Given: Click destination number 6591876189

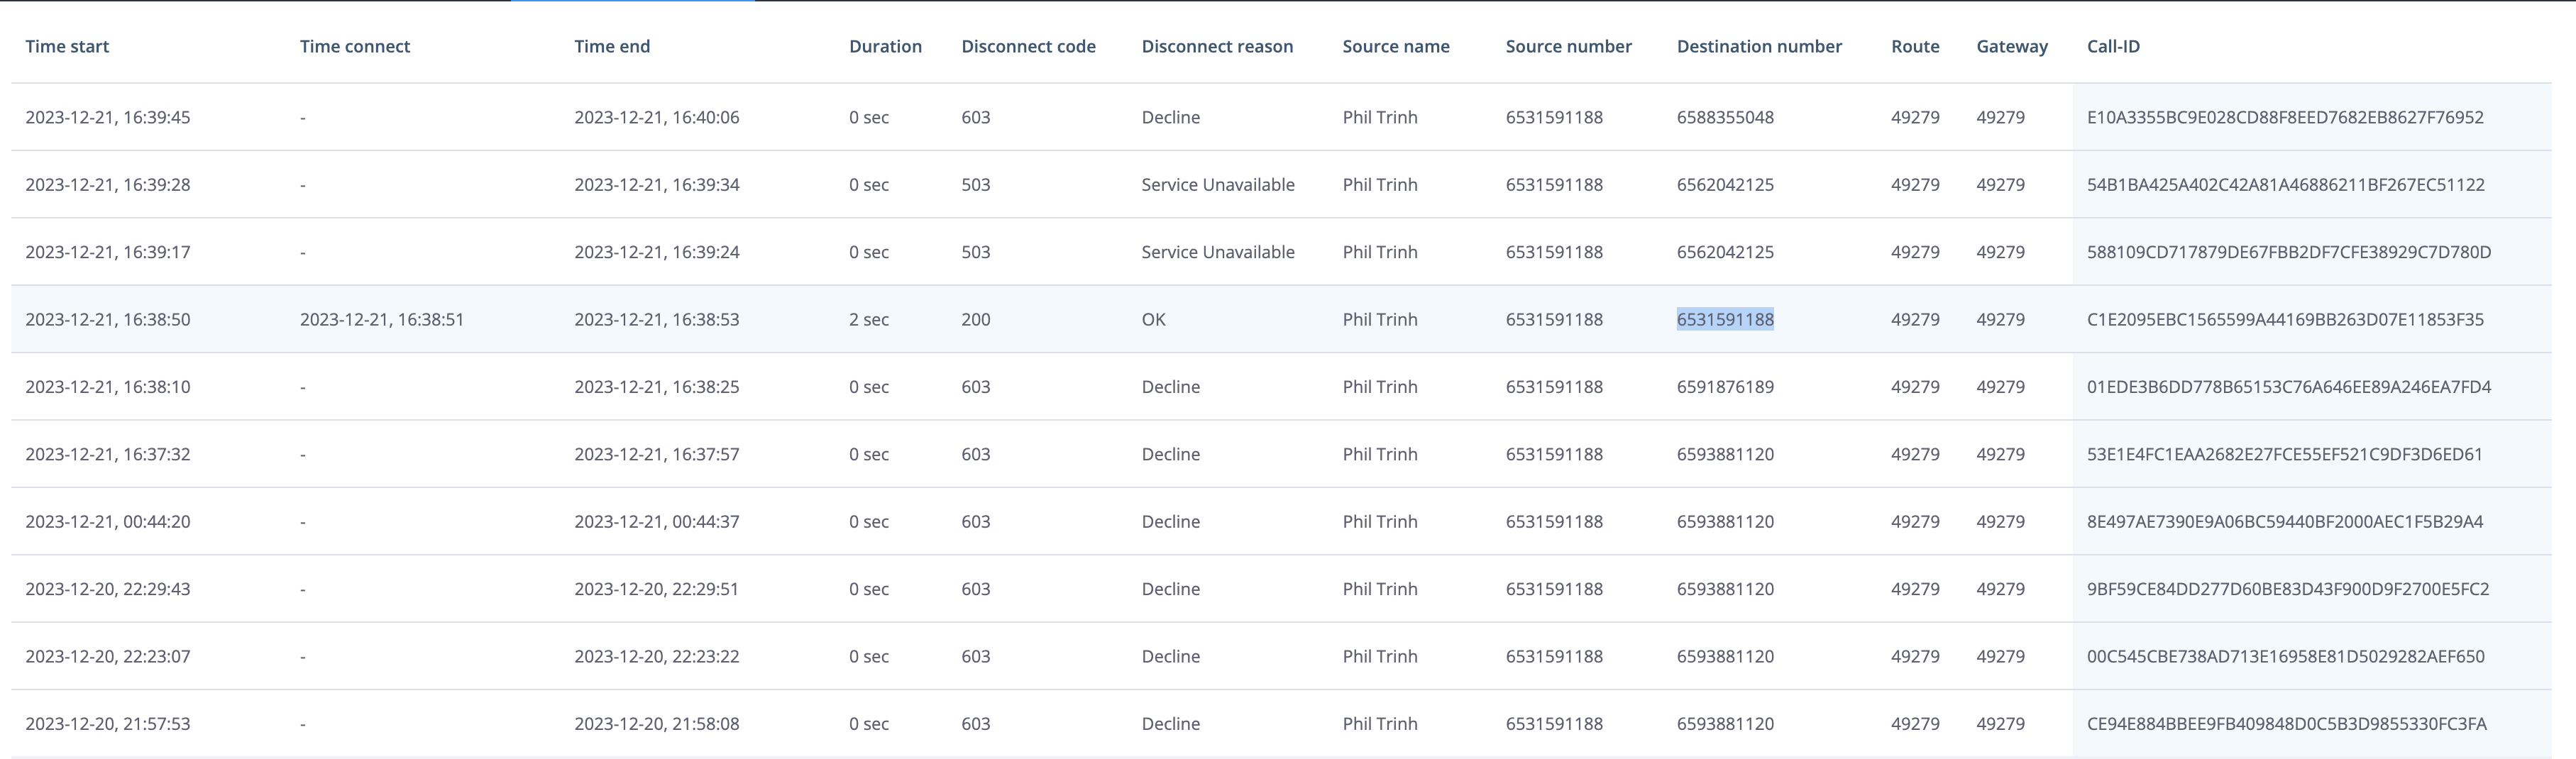Looking at the screenshot, I should point(1725,387).
